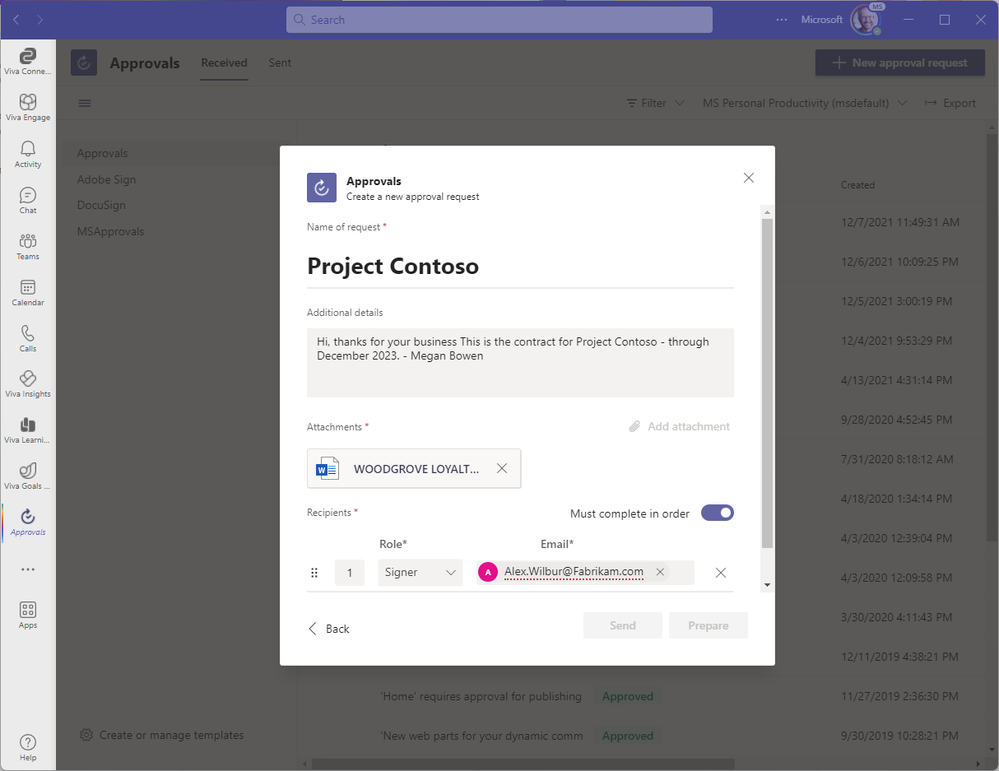Open settings and more ellipsis in title bar
This screenshot has height=771, width=999.
(x=781, y=20)
